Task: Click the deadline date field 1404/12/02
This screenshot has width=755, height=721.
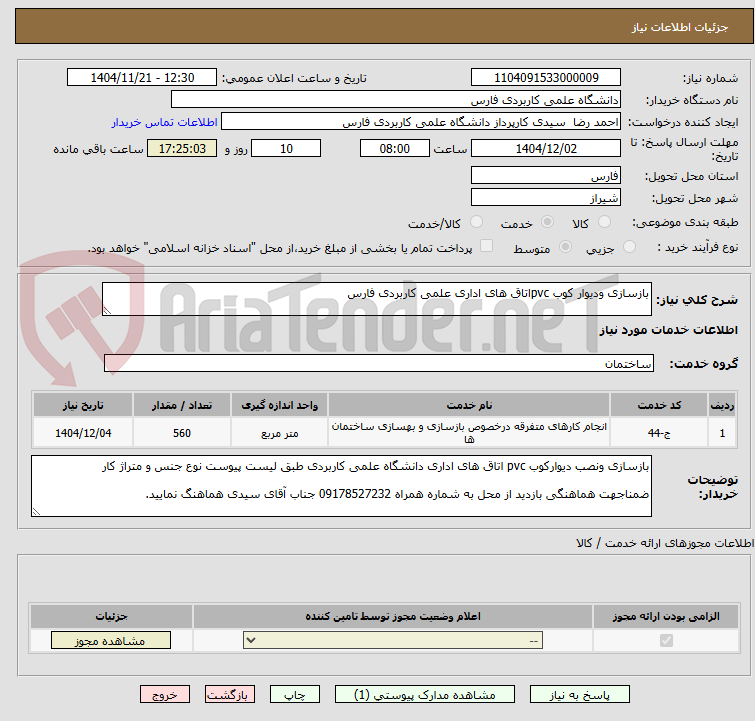Action: point(546,148)
